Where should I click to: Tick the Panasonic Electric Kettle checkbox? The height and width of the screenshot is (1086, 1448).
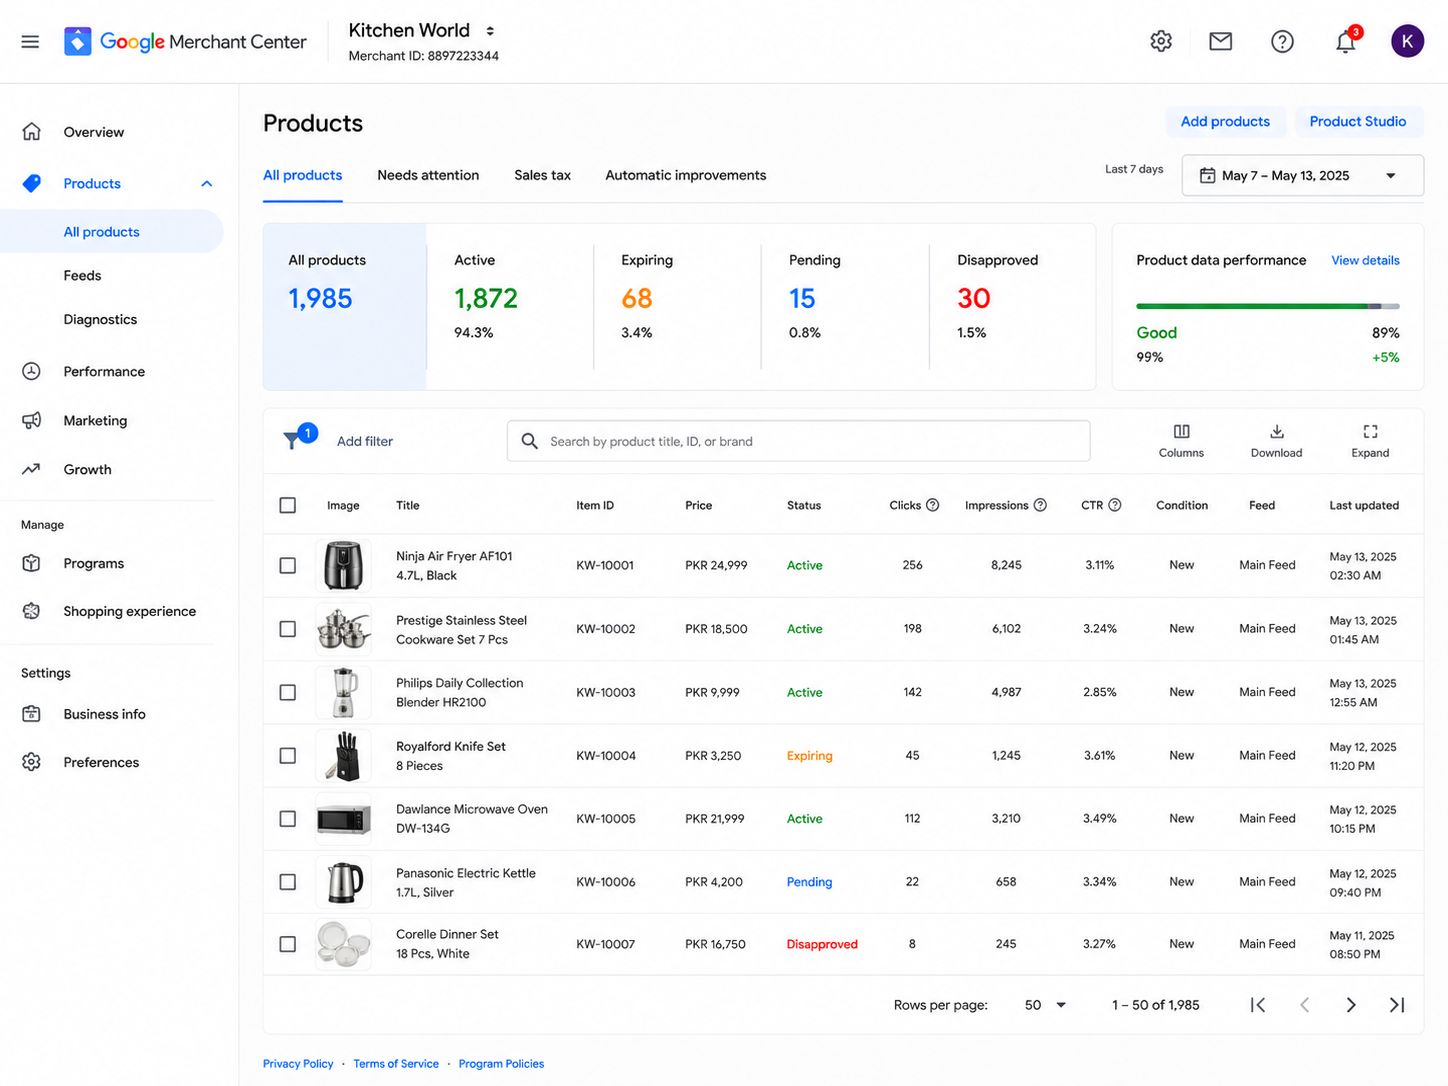[x=288, y=882]
